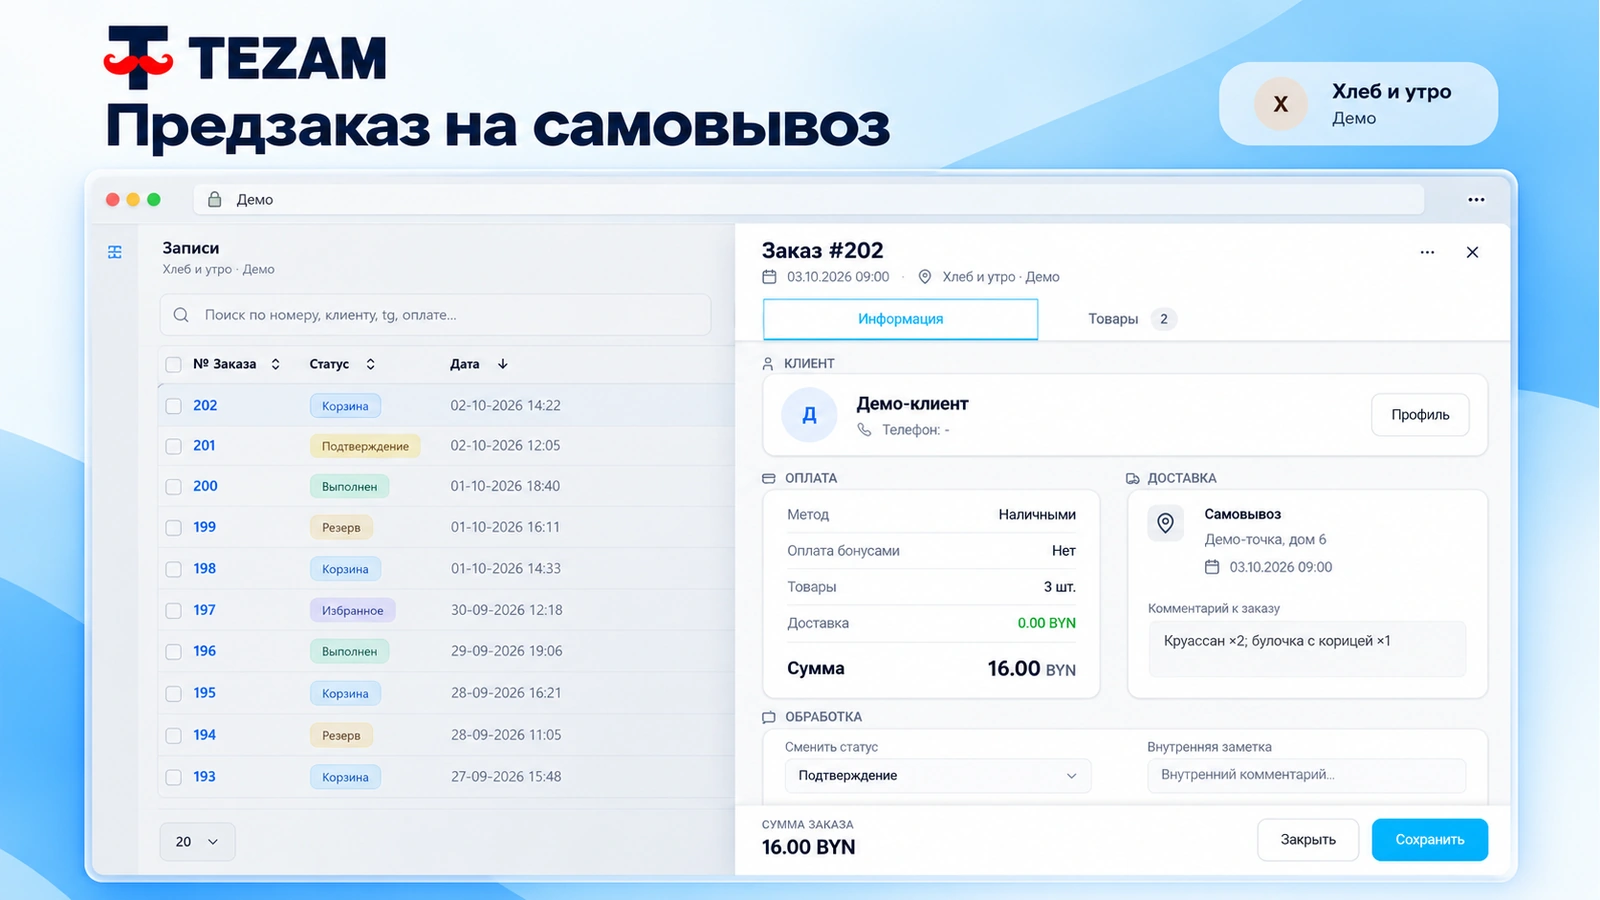Screen dimensions: 1600x900
Task: Check the box for order 196
Action: click(x=173, y=652)
